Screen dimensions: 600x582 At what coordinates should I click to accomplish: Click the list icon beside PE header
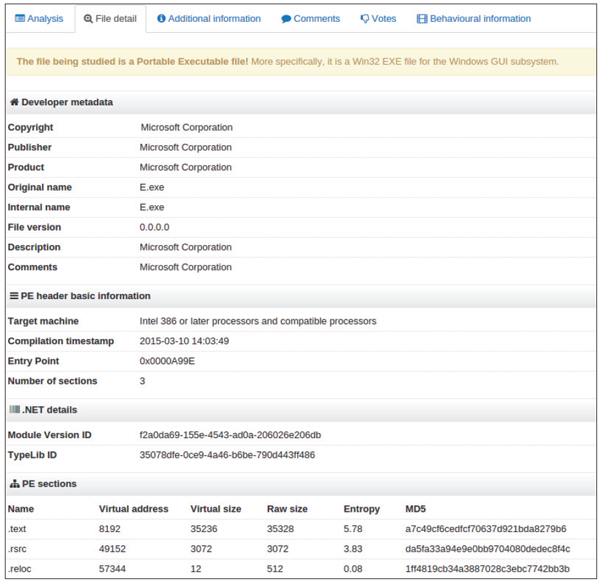pyautogui.click(x=14, y=296)
